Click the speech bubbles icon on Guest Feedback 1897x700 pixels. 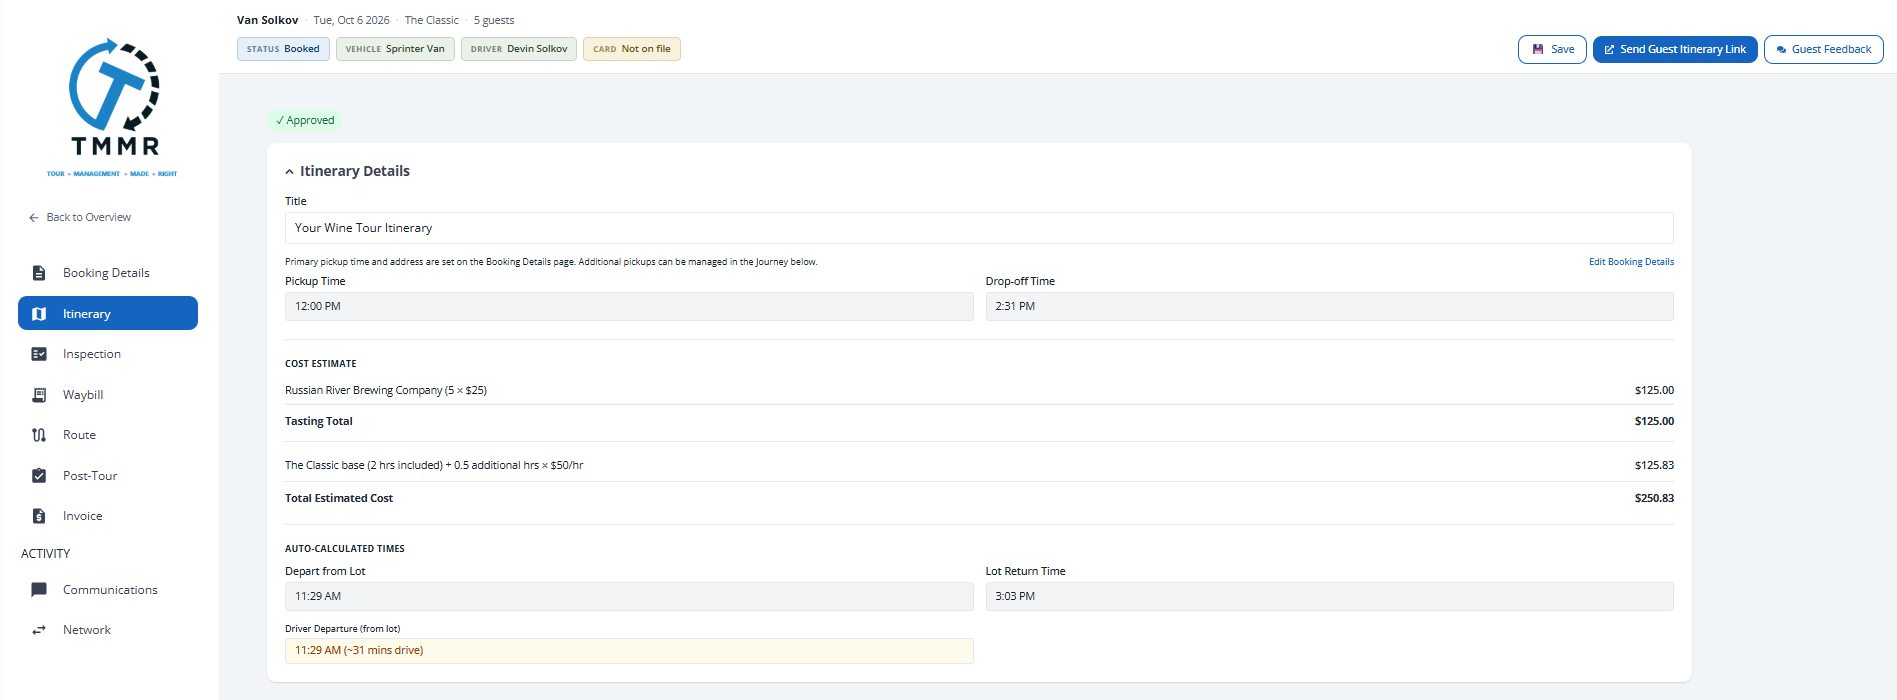click(1781, 49)
